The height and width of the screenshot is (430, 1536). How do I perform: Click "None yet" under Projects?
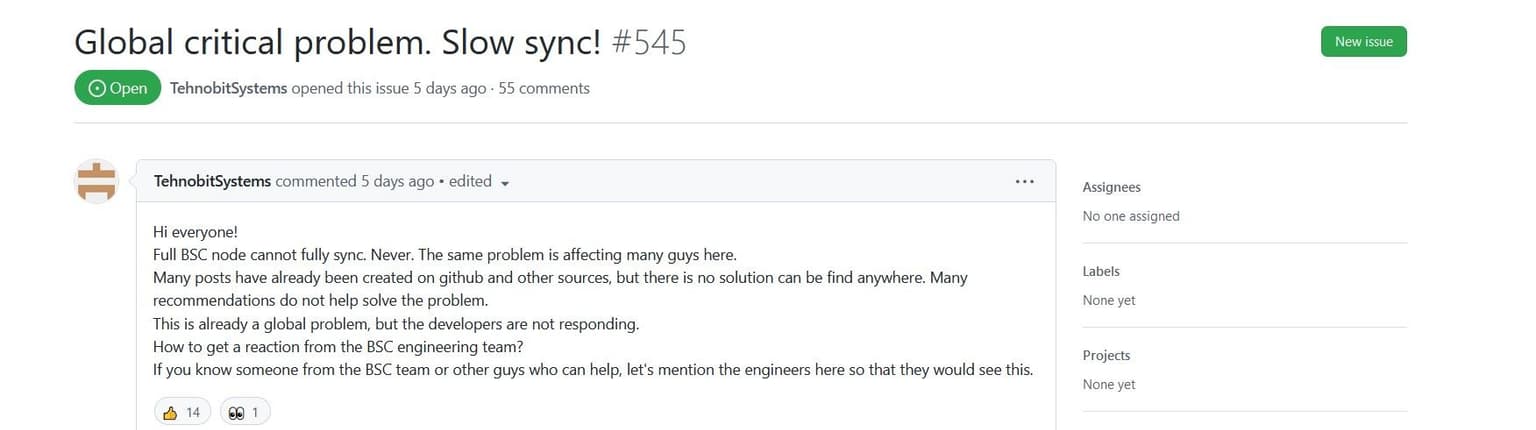pyautogui.click(x=1109, y=384)
